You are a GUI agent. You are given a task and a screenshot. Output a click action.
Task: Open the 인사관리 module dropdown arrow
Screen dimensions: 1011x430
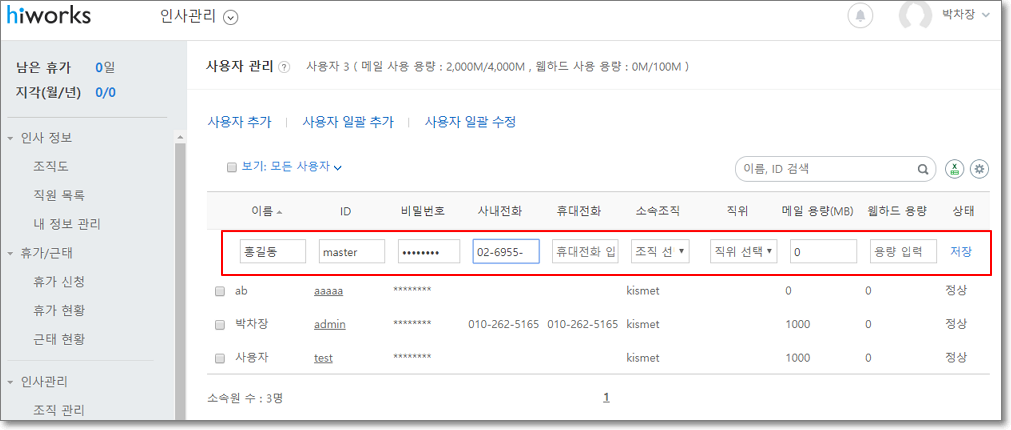(x=231, y=18)
